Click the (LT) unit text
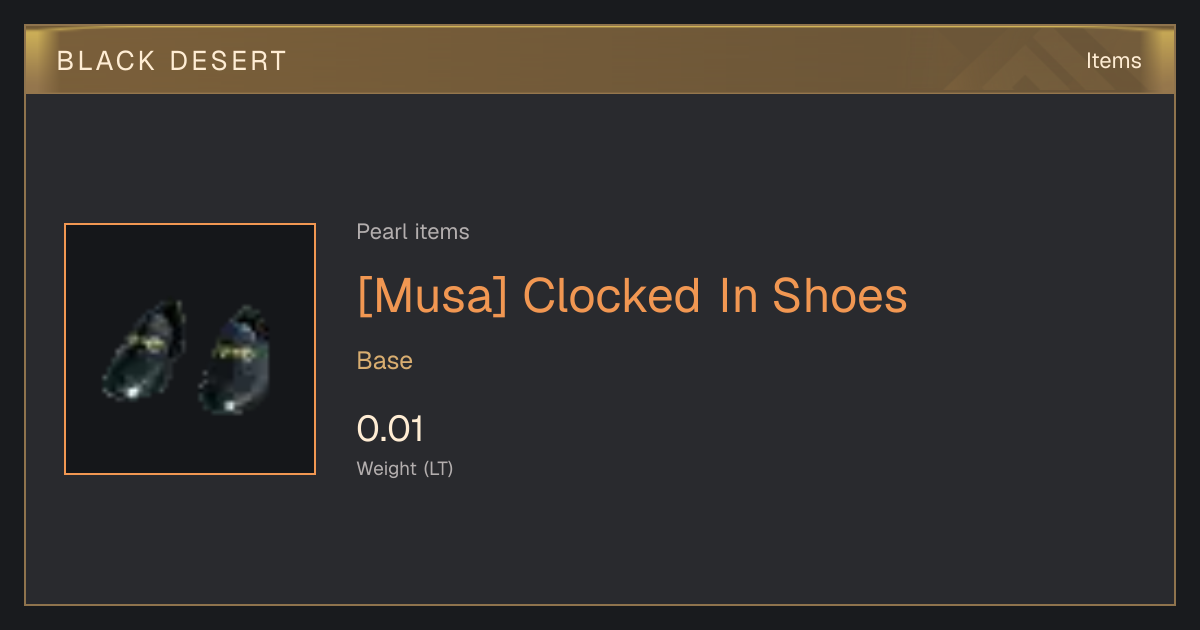1200x630 pixels. click(x=438, y=468)
